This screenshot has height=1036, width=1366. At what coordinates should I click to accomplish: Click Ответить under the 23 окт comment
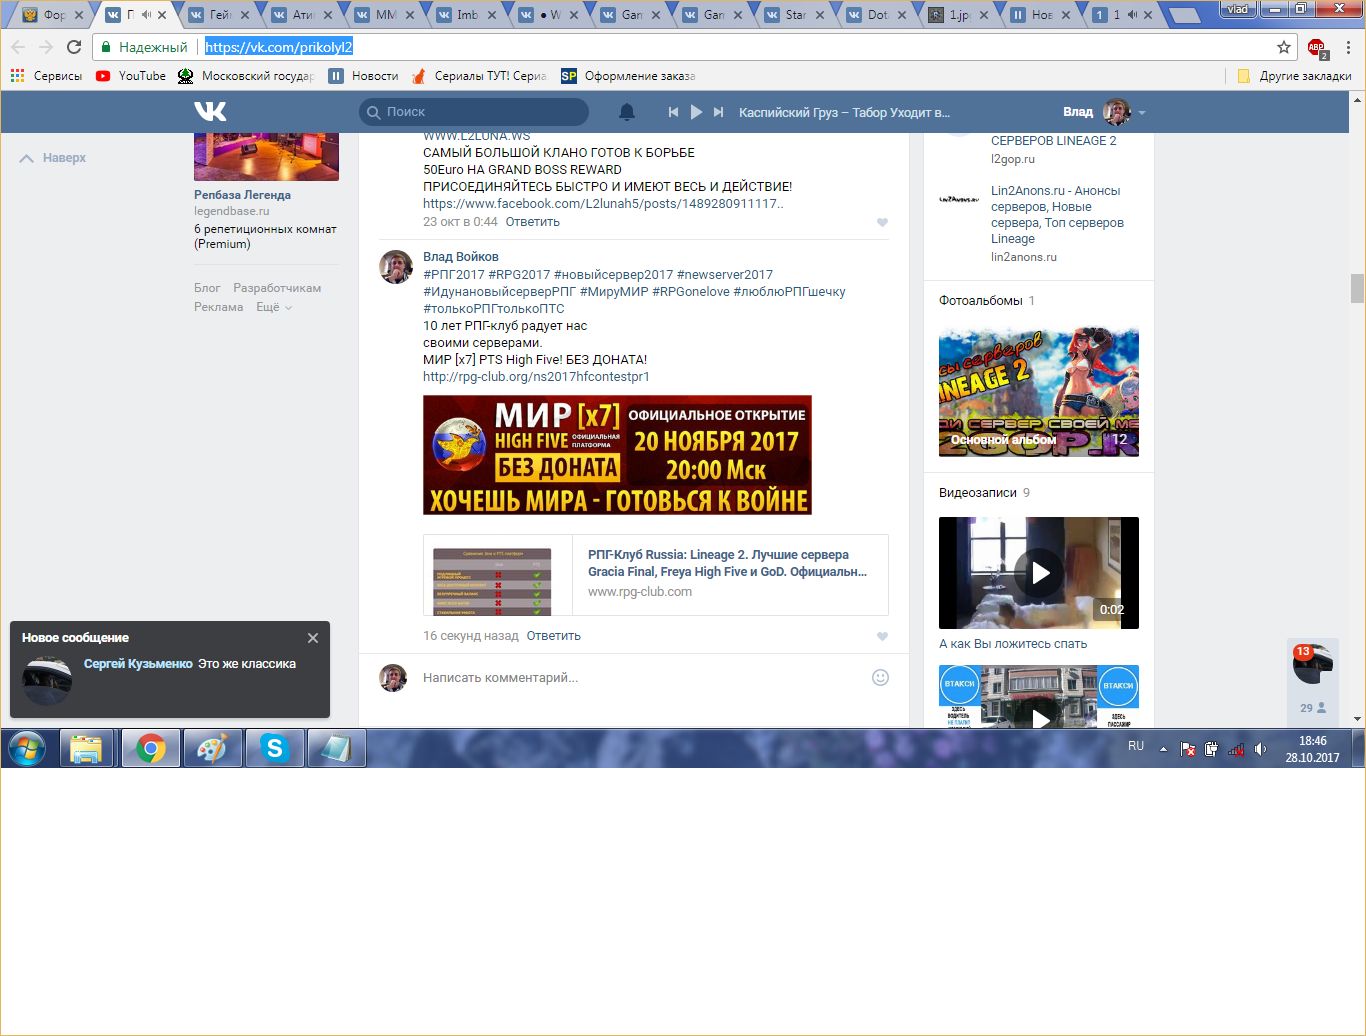532,222
